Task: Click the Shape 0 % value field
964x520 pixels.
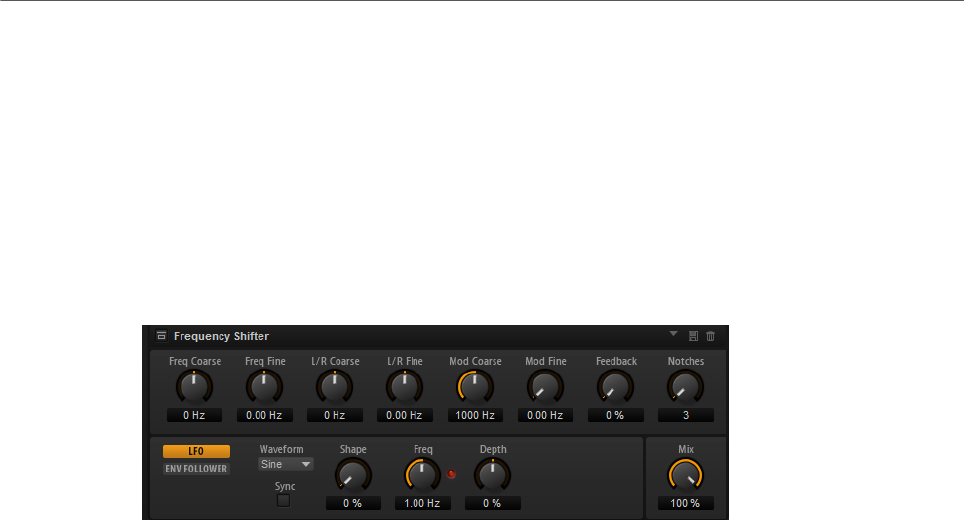Action: tap(353, 503)
